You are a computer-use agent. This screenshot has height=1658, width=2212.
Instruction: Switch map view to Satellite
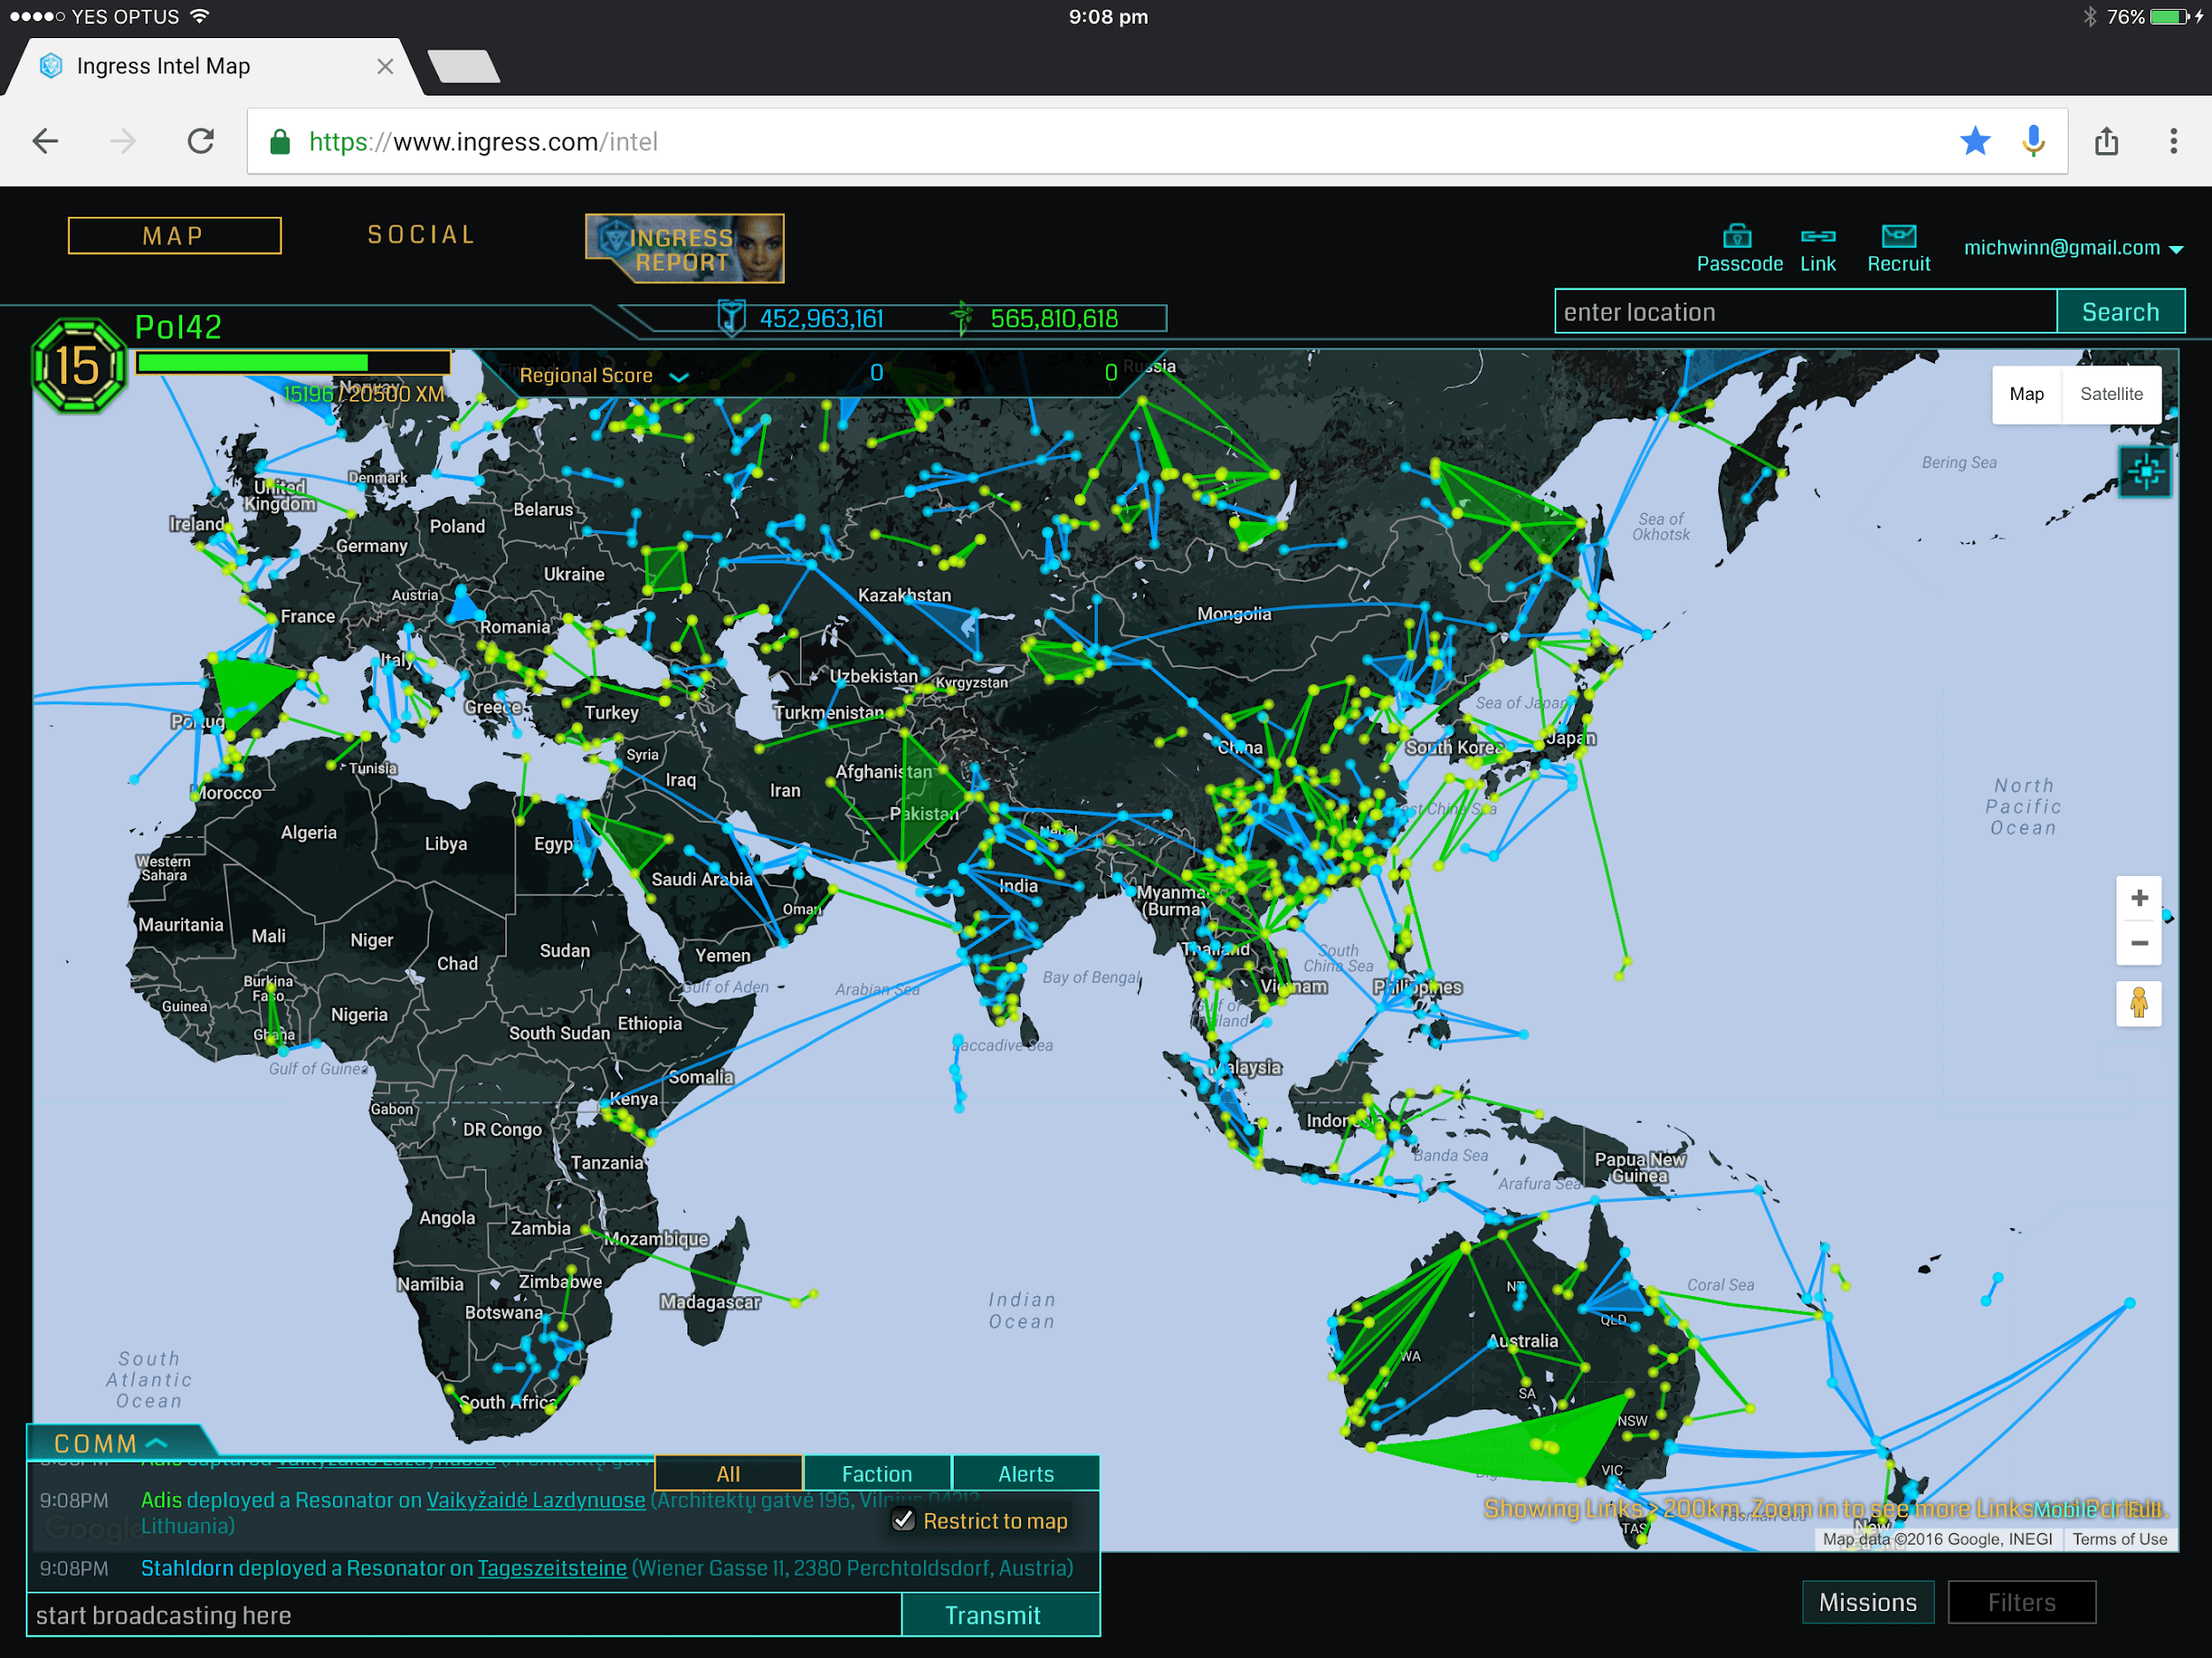(x=2110, y=394)
